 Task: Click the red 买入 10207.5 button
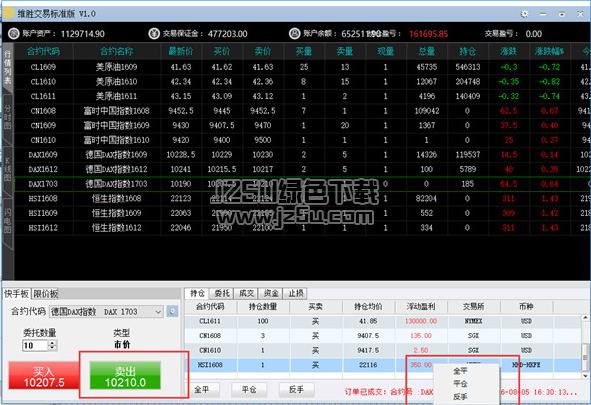[x=44, y=375]
